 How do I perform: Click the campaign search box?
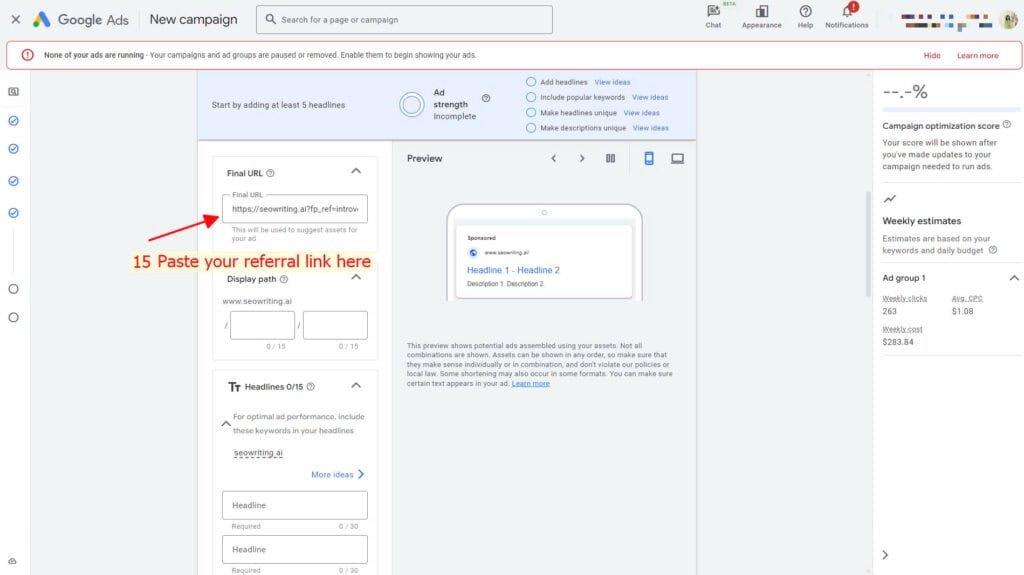click(x=404, y=20)
